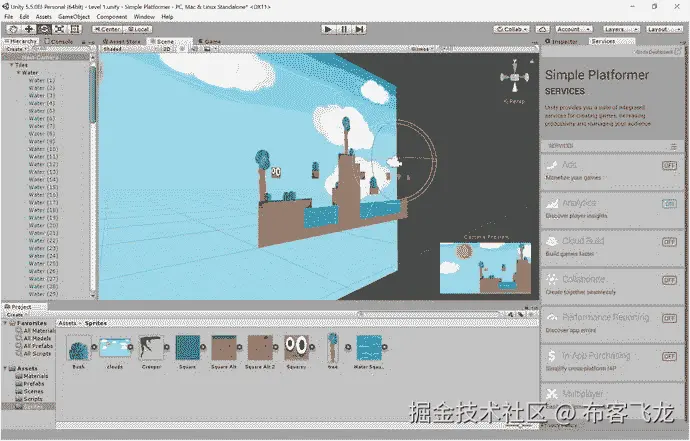Select the Creeper sprite thumbnail
Image resolution: width=690 pixels, height=441 pixels.
point(151,348)
